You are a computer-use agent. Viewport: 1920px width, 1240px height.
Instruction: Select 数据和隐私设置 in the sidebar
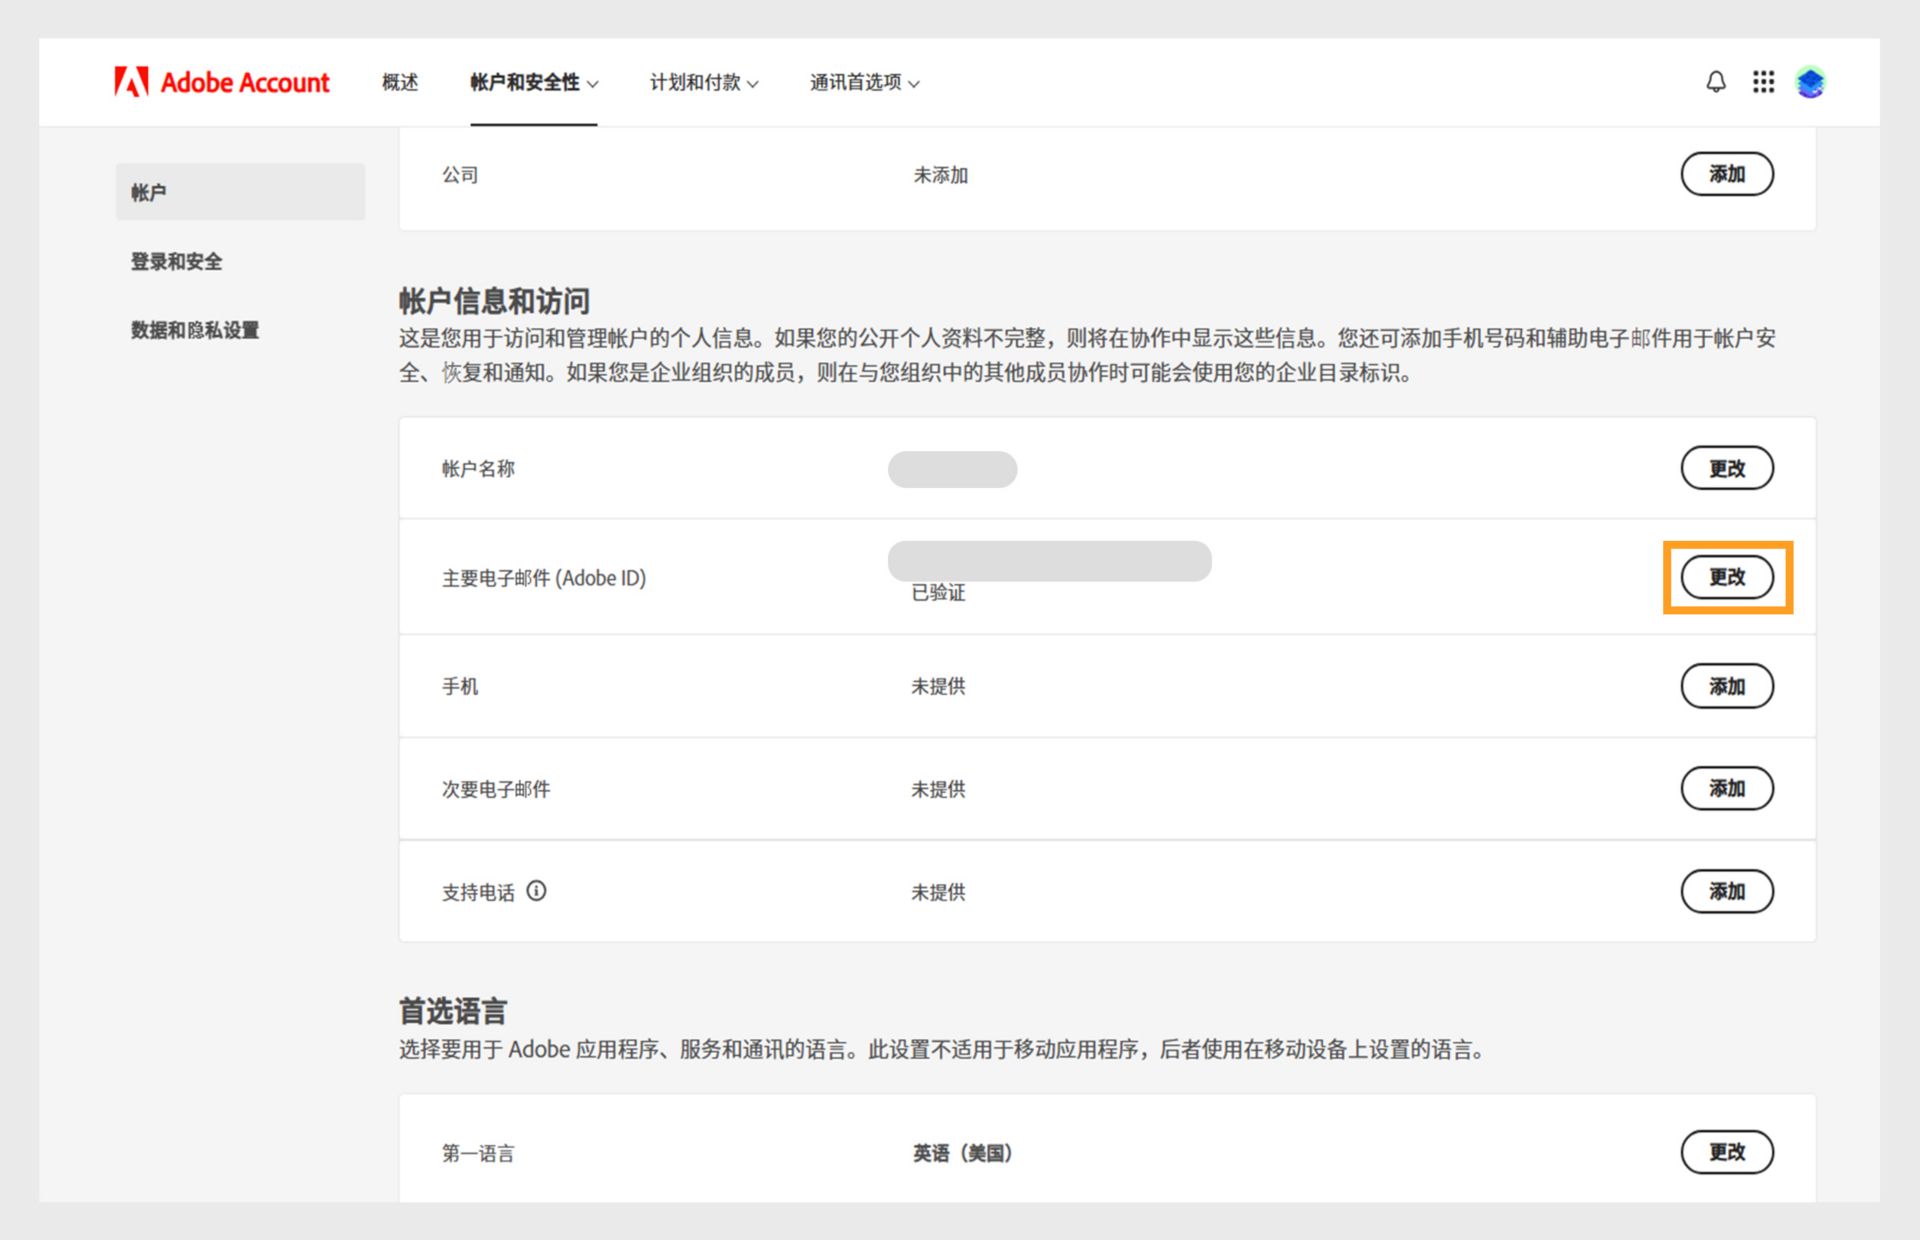coord(195,330)
